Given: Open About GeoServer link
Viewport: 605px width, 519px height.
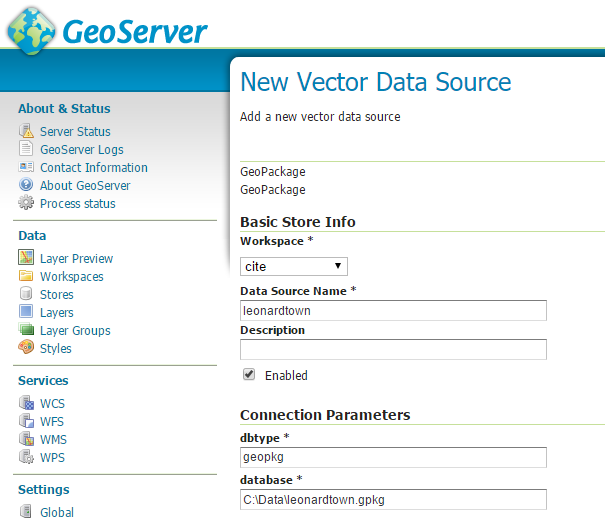Looking at the screenshot, I should pos(85,186).
